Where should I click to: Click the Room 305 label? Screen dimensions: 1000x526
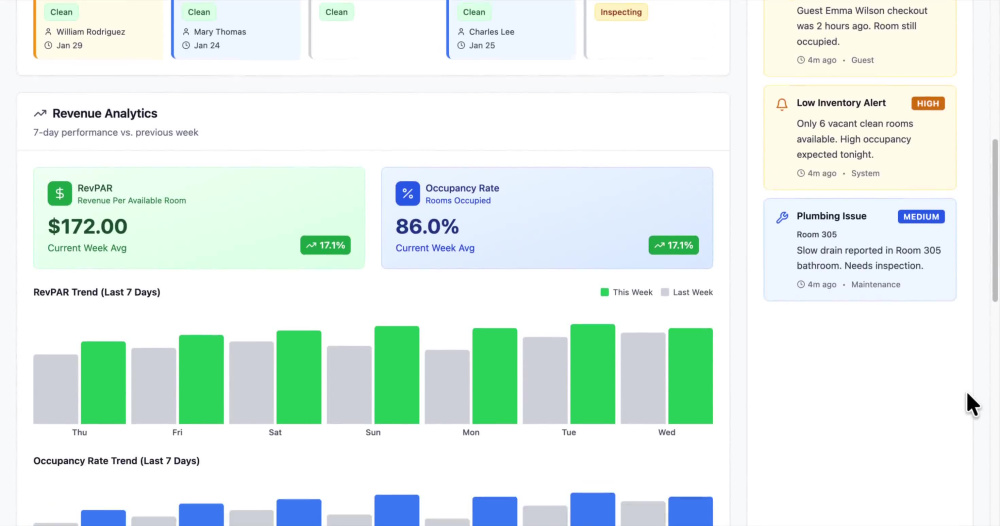816,235
